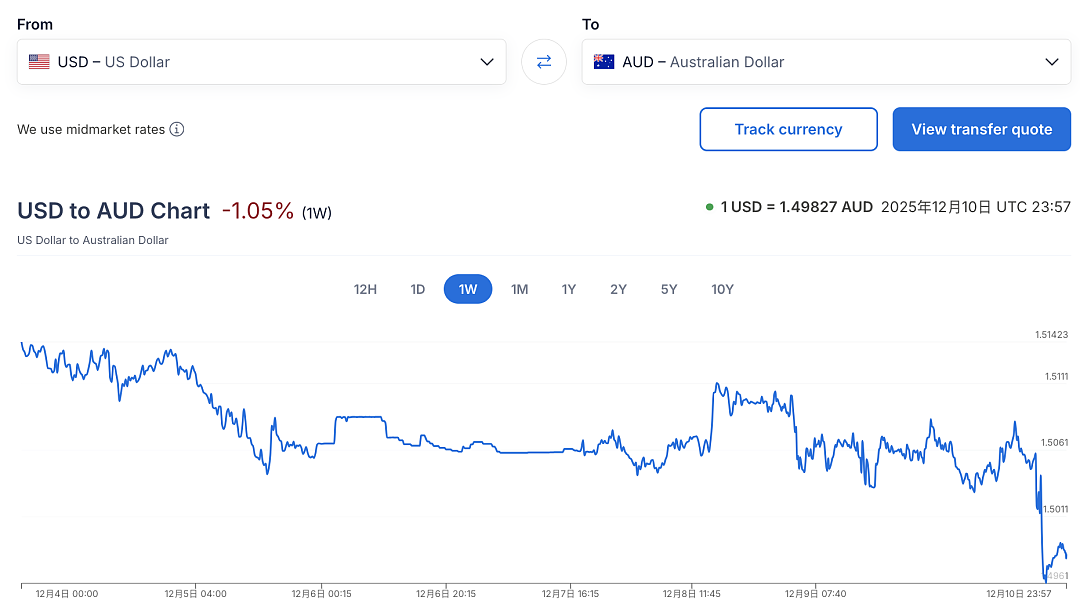The height and width of the screenshot is (604, 1080).
Task: Click the US Dollar to Australian Dollar subtitle
Action: click(x=93, y=240)
